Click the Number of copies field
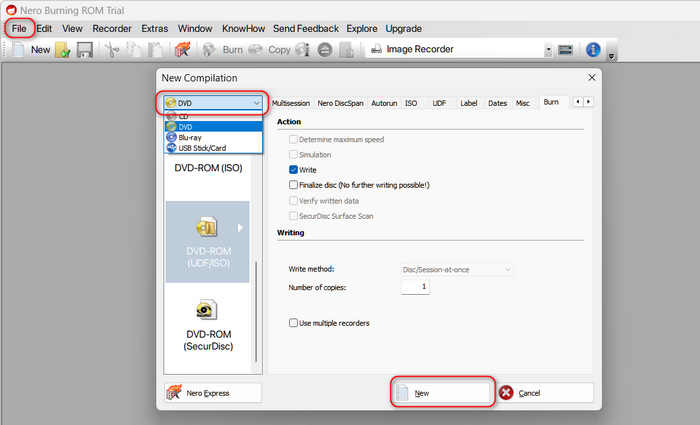Viewport: 700px width, 425px height. pyautogui.click(x=415, y=287)
